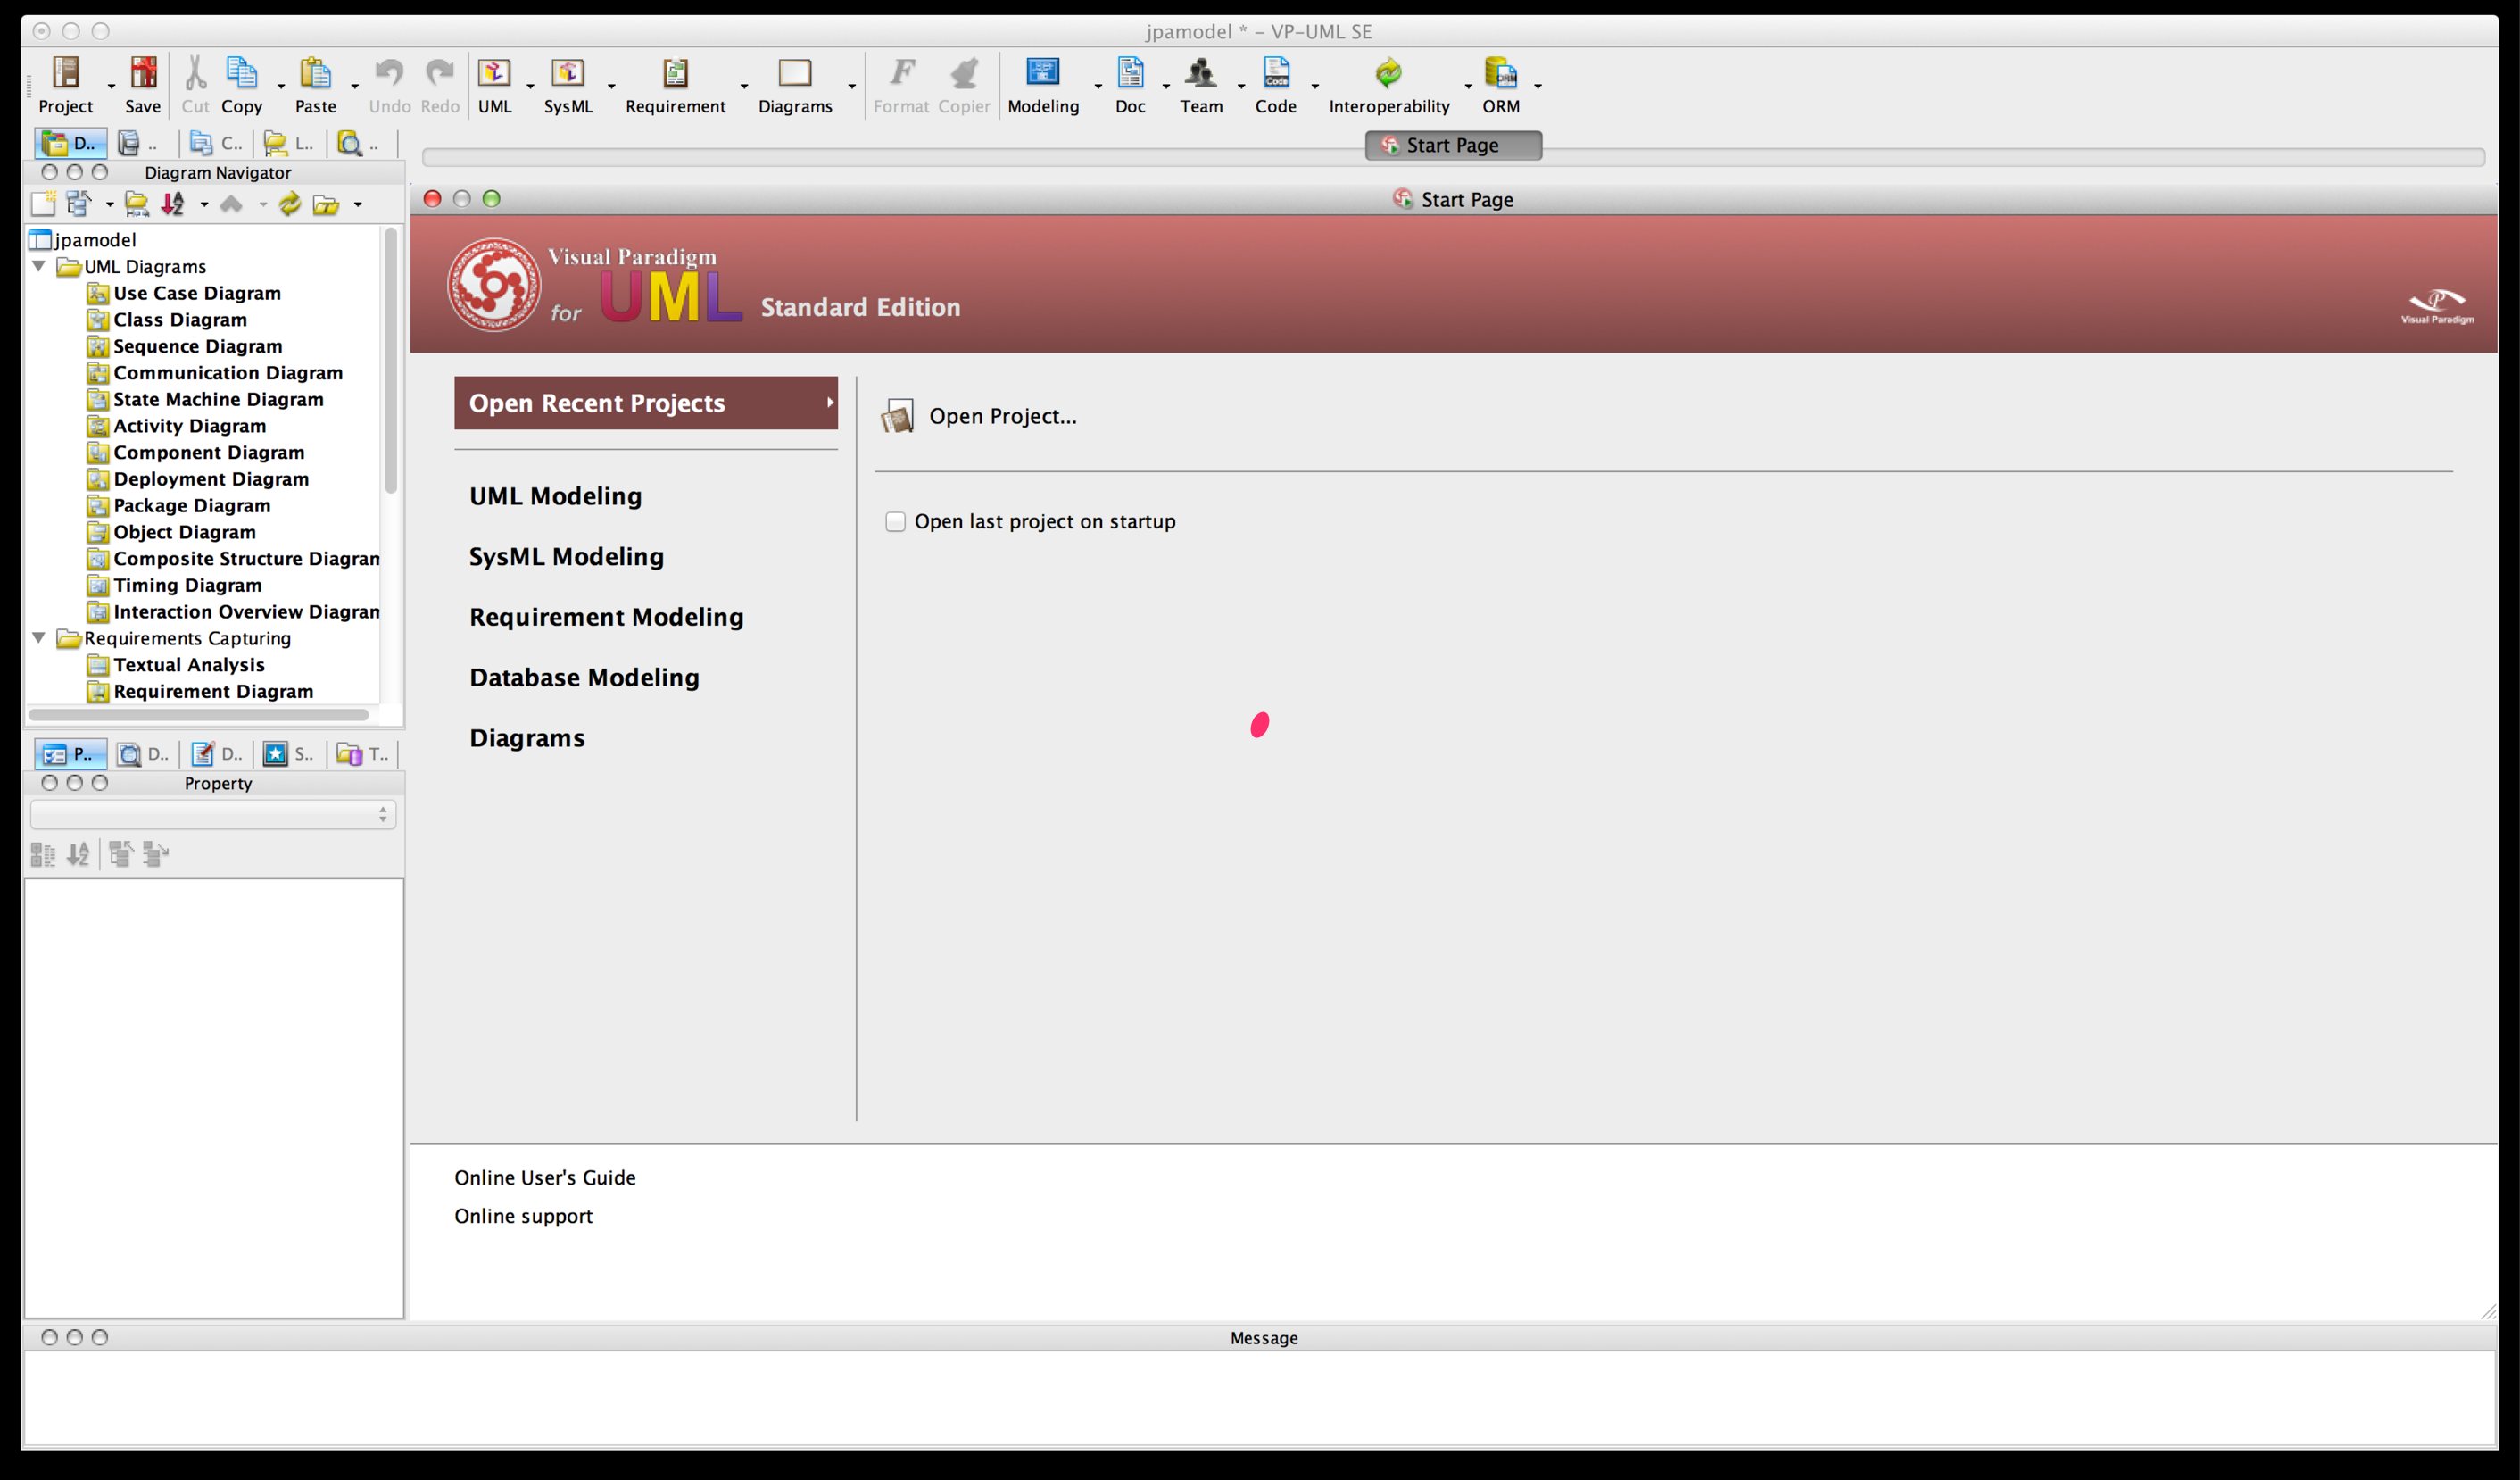2520x1480 pixels.
Task: Click the Paste toolbar icon
Action: pyautogui.click(x=315, y=72)
